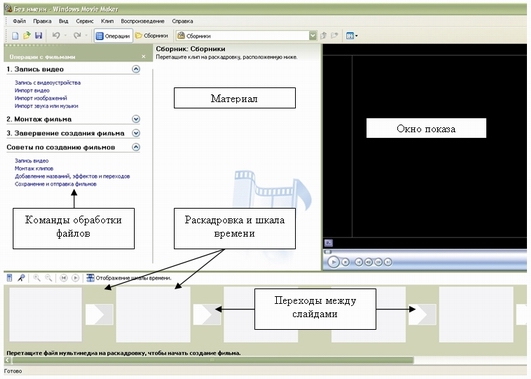The height and width of the screenshot is (379, 531).
Task: Click the Сборник: Сборники heading
Action: (x=191, y=49)
